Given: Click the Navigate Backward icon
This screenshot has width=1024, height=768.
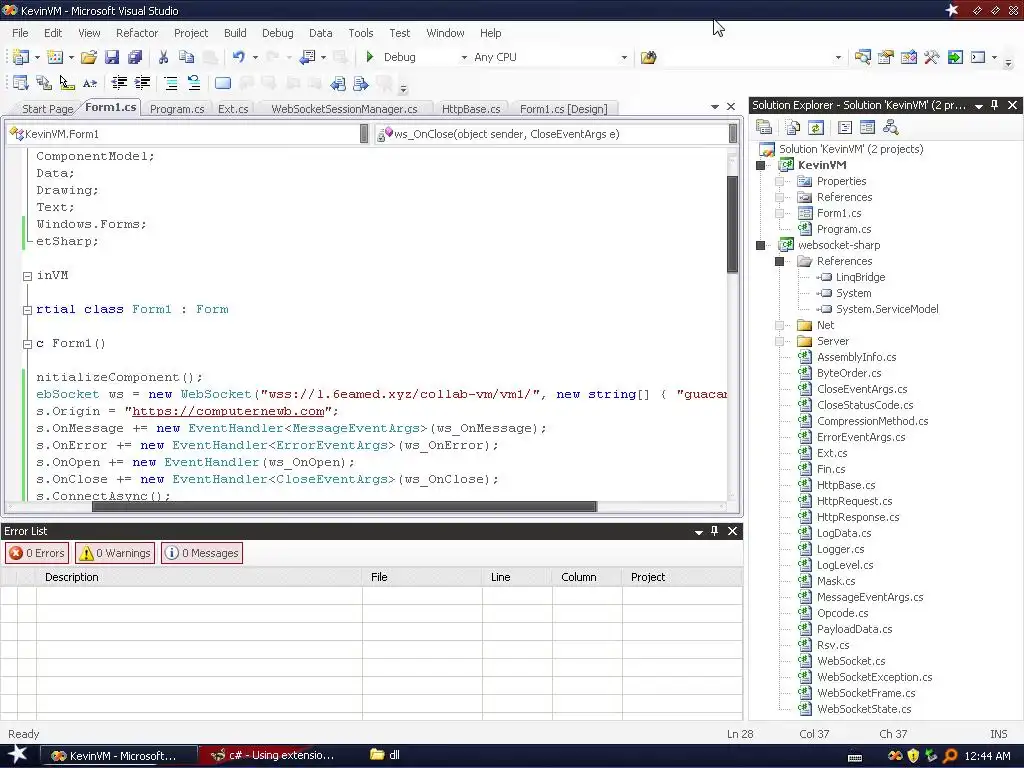Looking at the screenshot, I should [308, 57].
